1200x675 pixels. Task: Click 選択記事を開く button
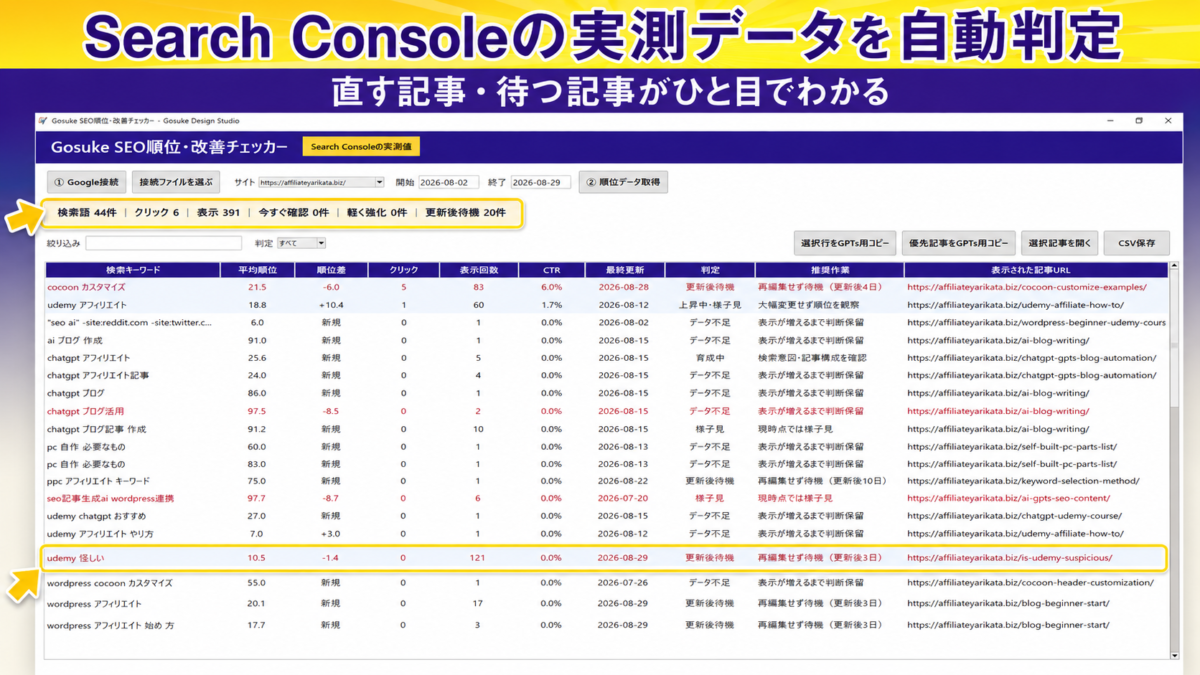pos(1060,243)
